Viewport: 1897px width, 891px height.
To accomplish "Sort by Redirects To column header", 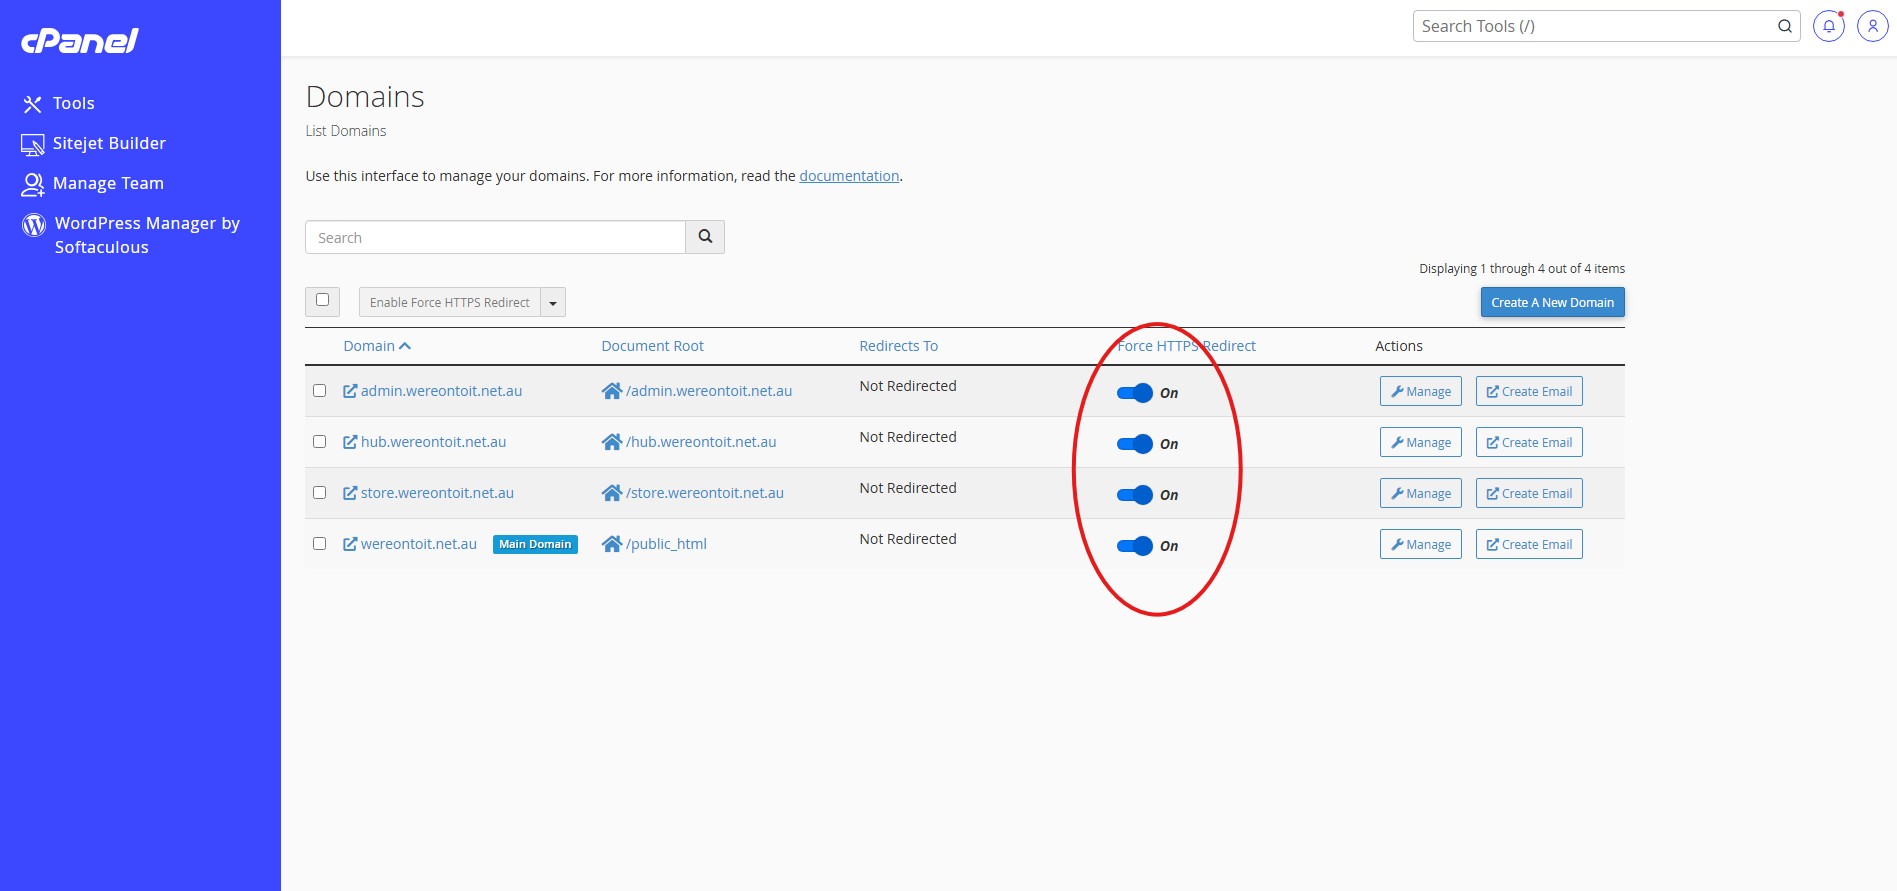I will click(x=898, y=346).
